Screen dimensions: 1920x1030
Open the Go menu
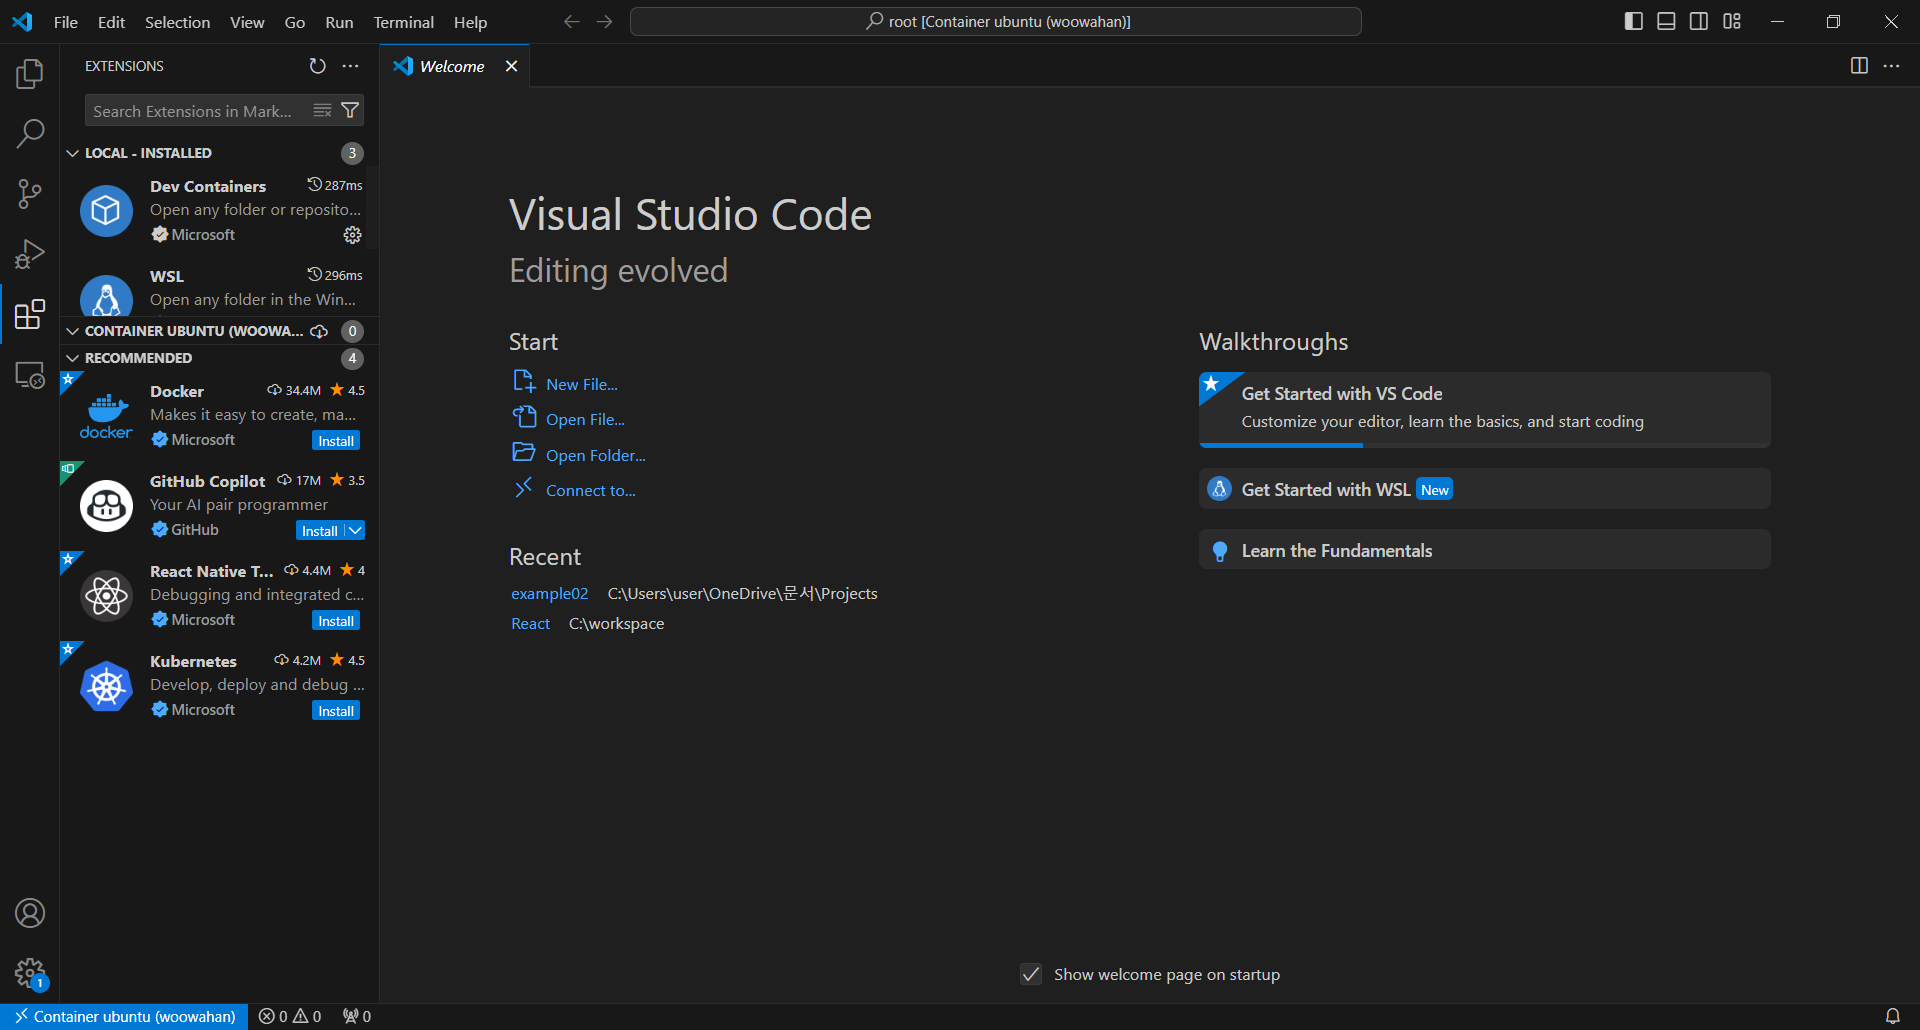(x=294, y=22)
